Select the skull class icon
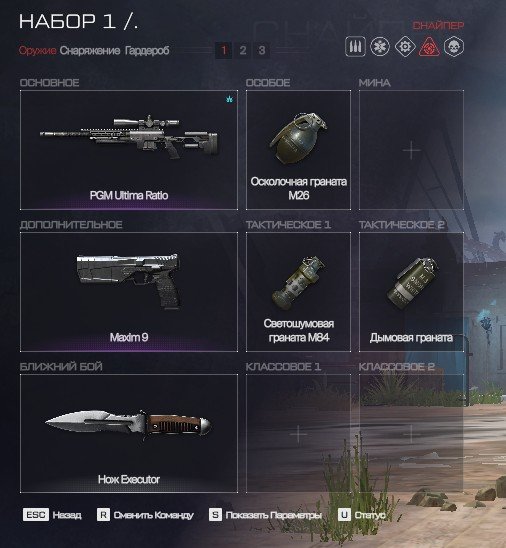Image resolution: width=506 pixels, height=548 pixels. point(454,46)
